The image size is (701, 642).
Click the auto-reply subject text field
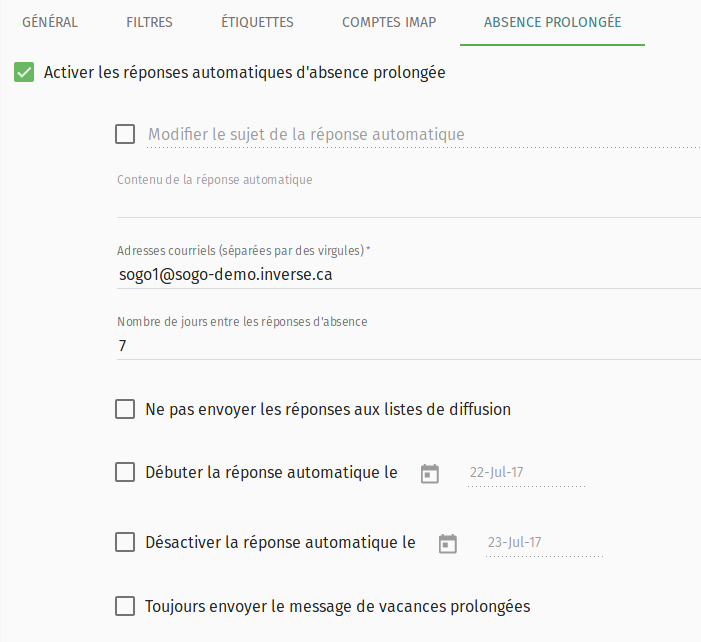point(420,135)
